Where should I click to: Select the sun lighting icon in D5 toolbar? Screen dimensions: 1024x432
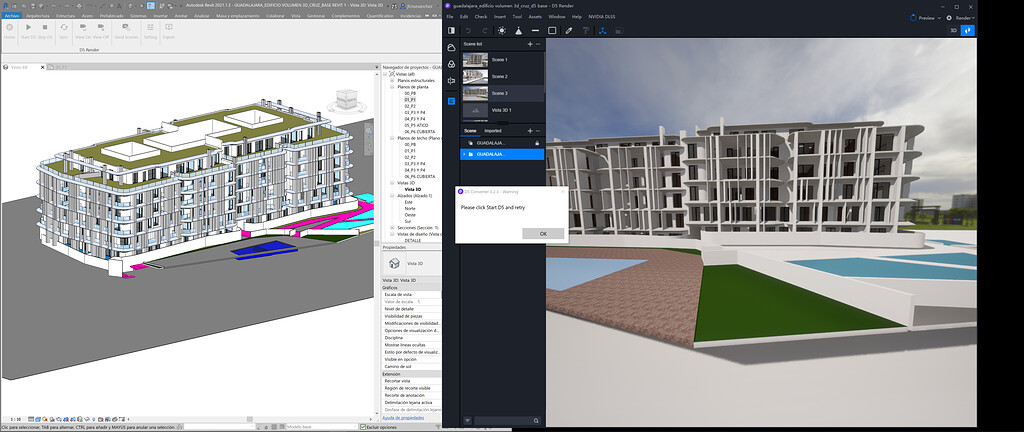(501, 31)
